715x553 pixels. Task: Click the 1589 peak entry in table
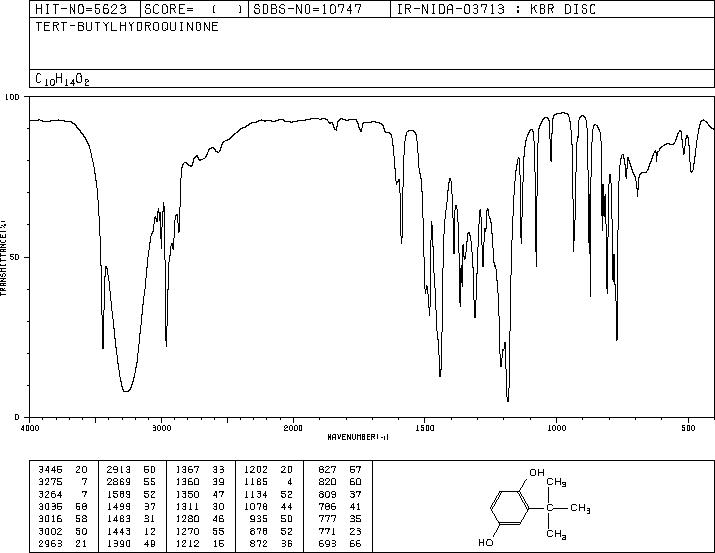pos(131,494)
